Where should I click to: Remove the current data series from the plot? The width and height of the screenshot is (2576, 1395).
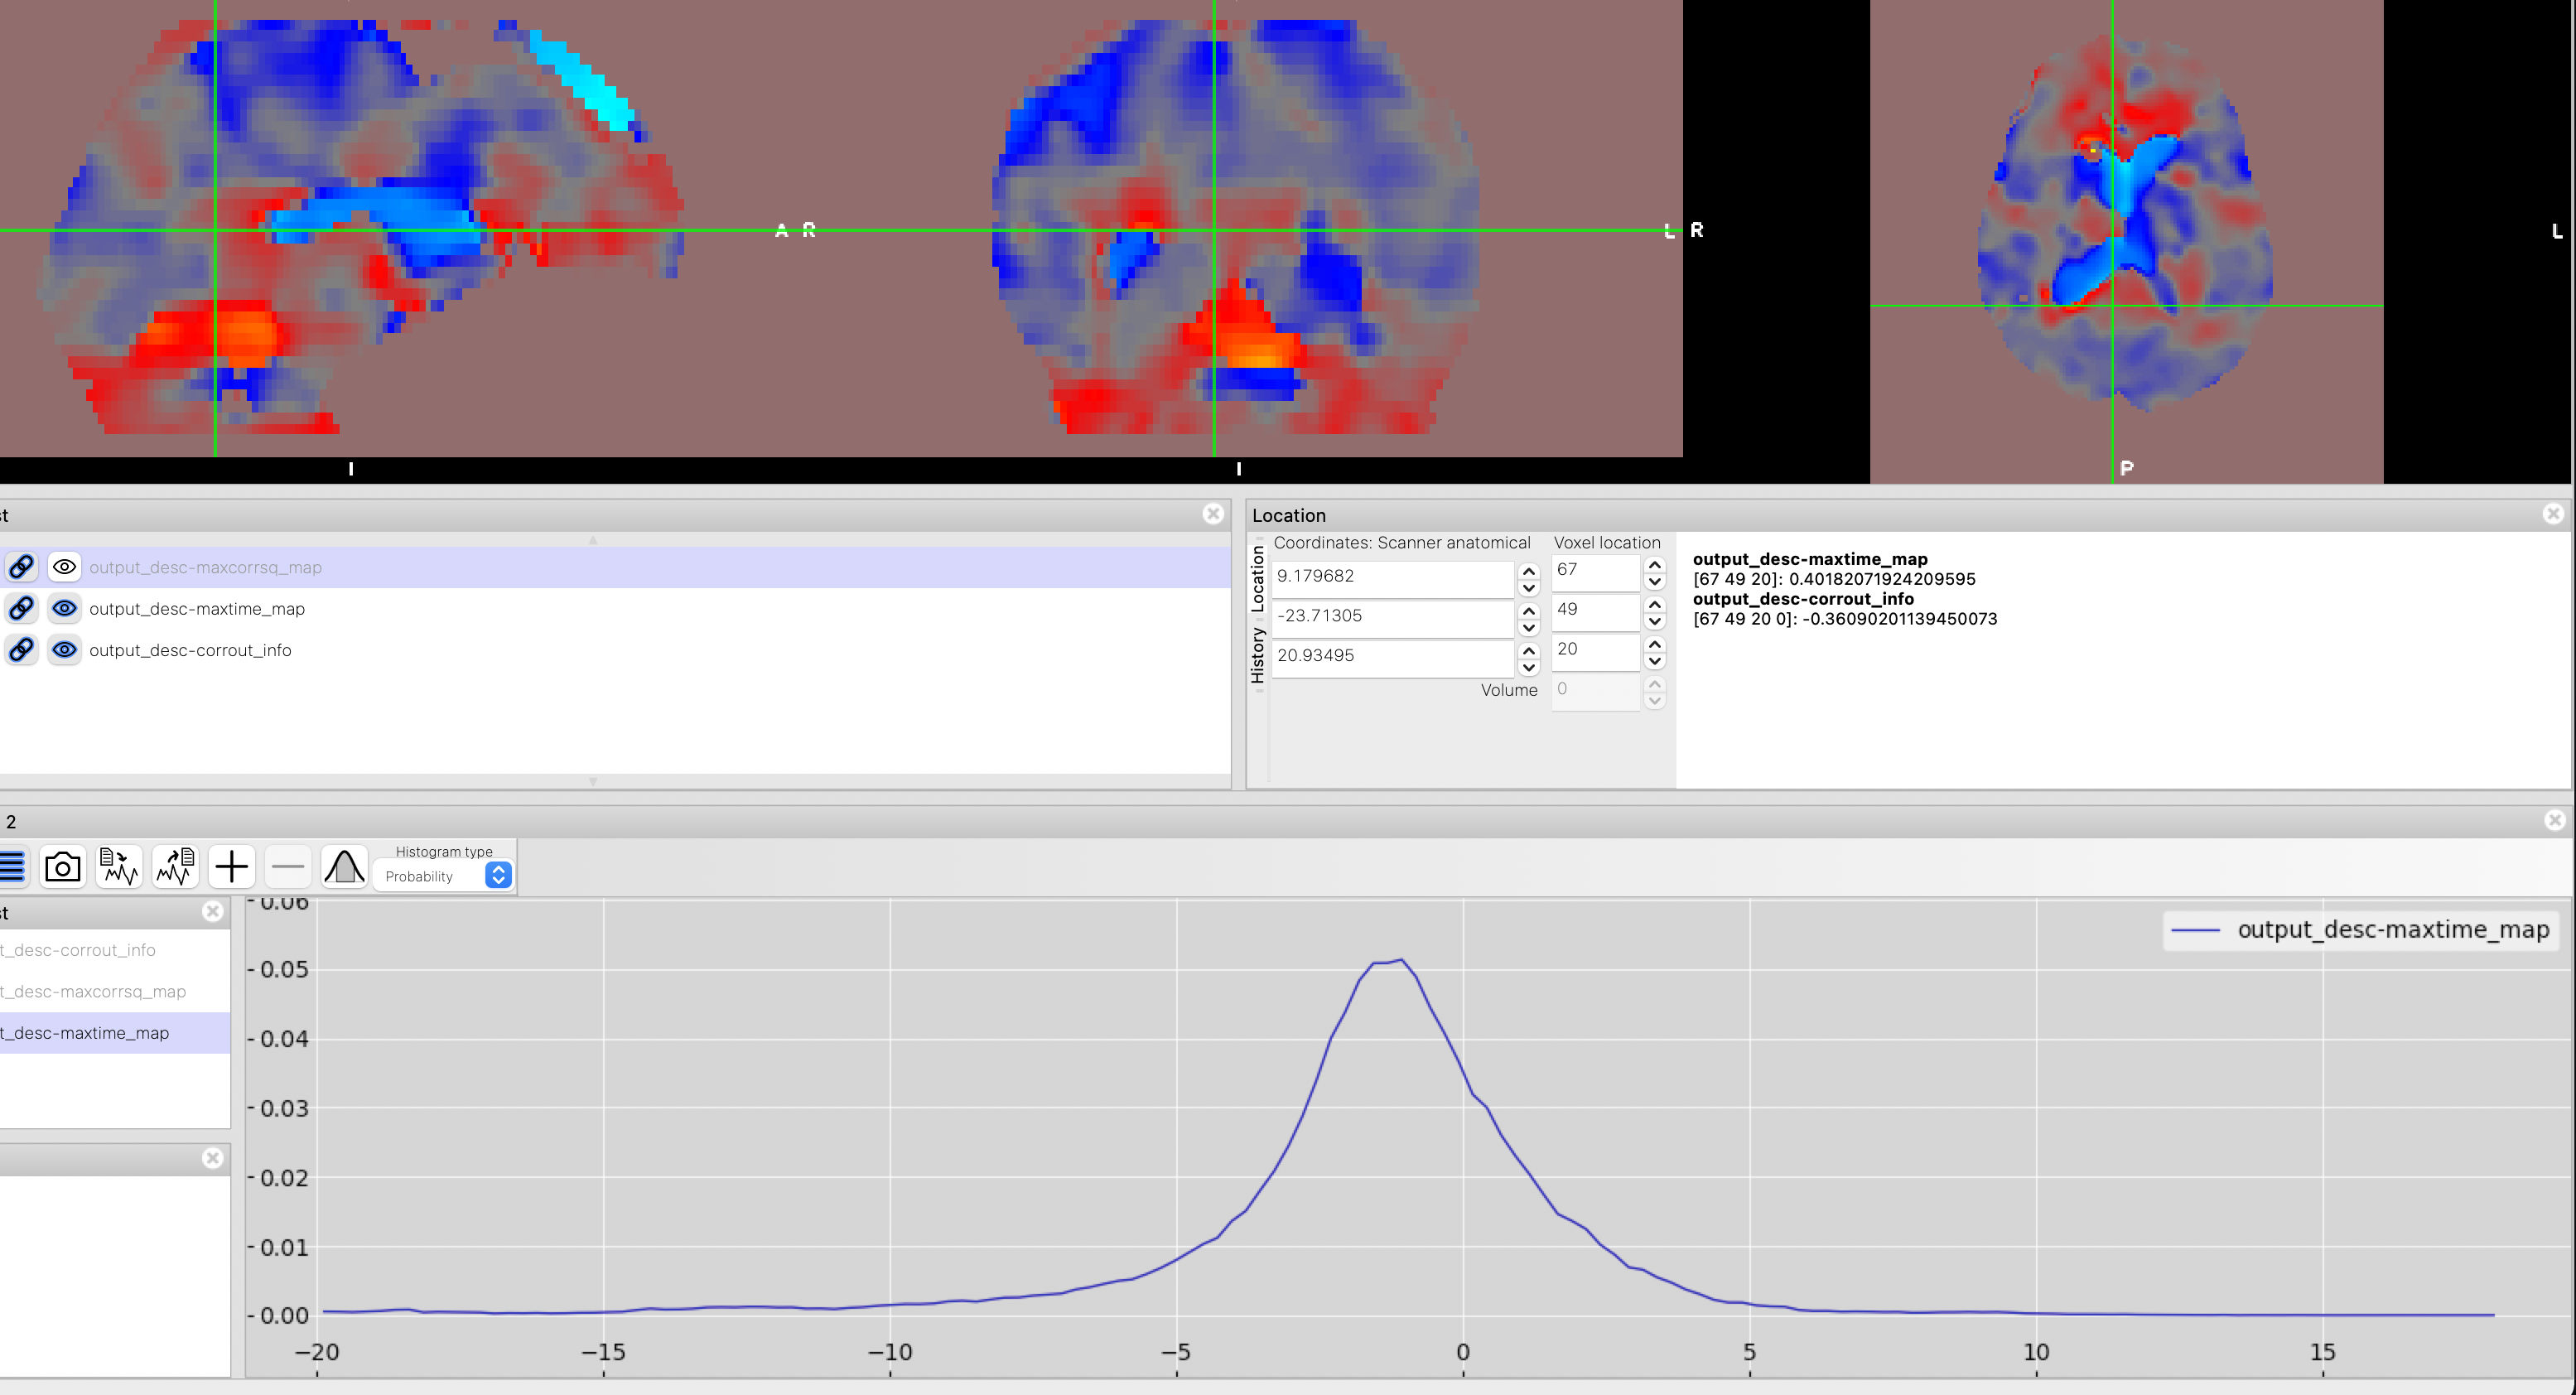click(x=288, y=866)
